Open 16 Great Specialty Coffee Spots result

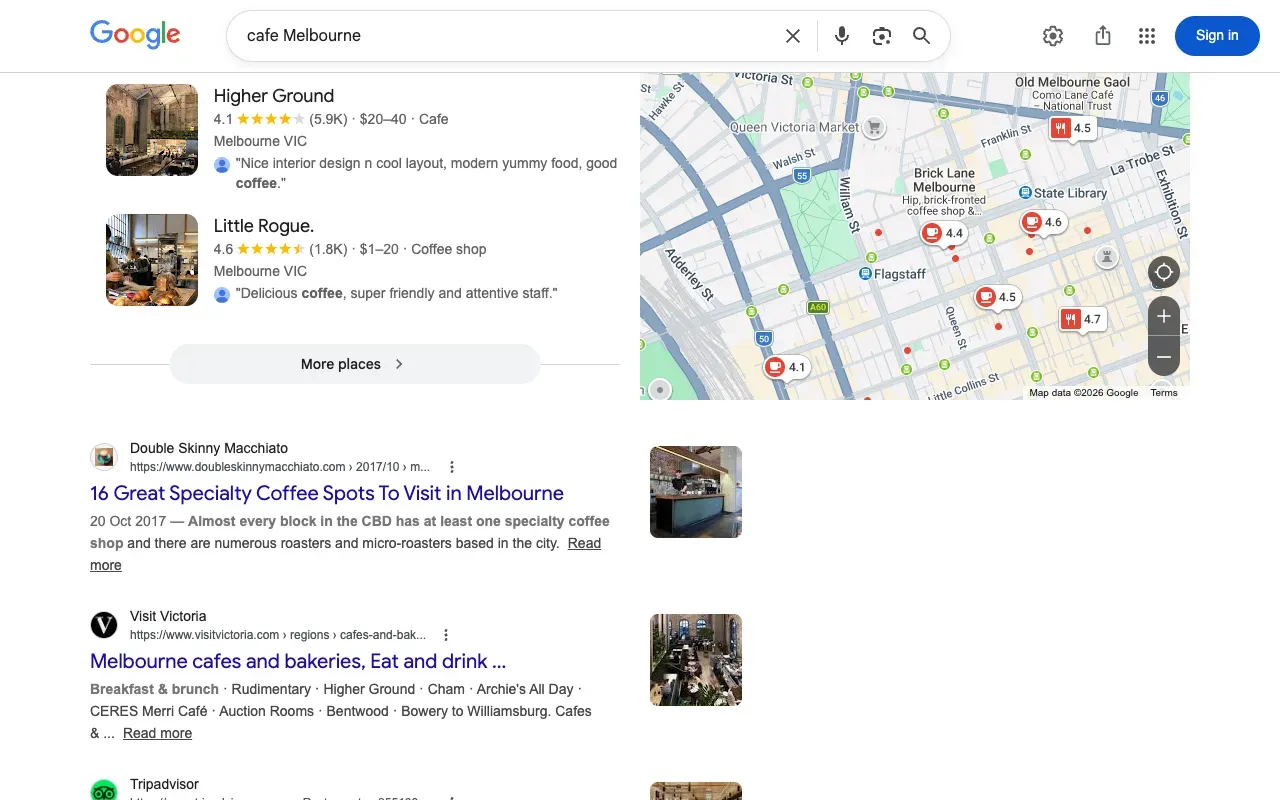pyautogui.click(x=327, y=493)
